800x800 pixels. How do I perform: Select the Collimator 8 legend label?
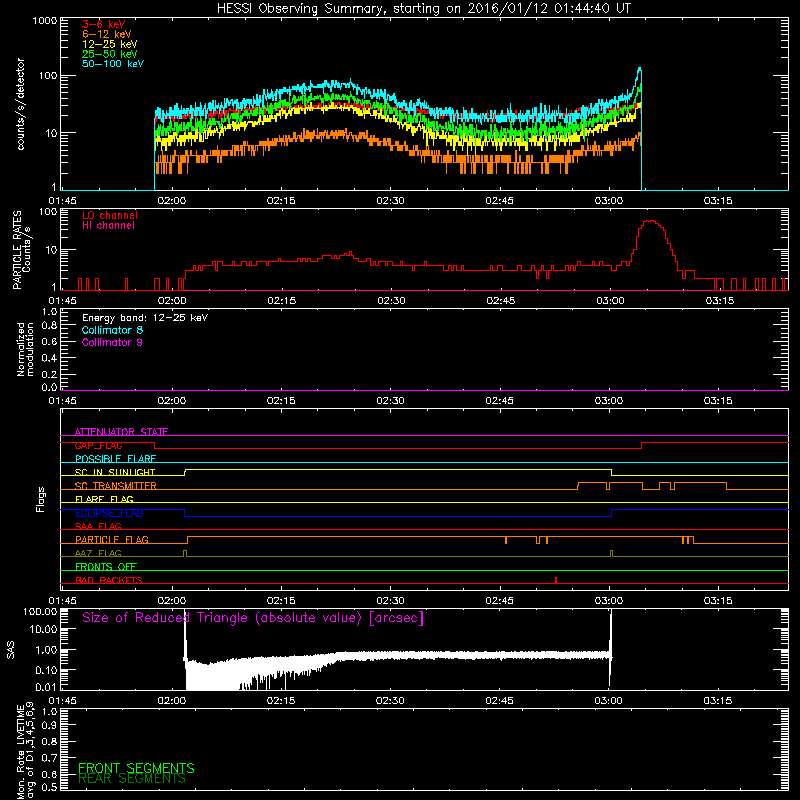(112, 330)
